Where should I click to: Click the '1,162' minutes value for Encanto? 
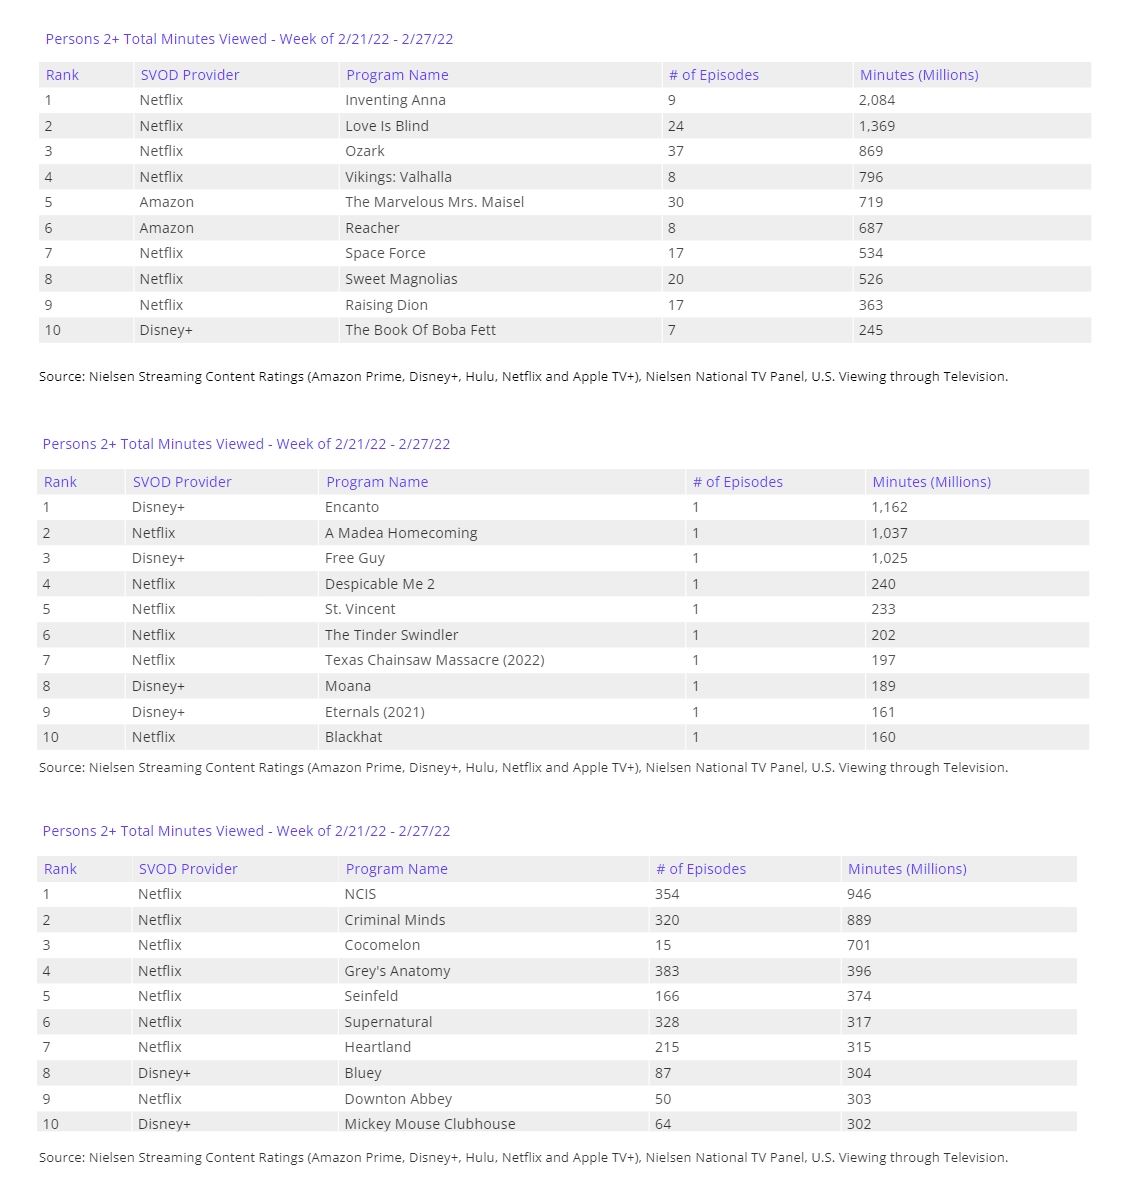[889, 507]
